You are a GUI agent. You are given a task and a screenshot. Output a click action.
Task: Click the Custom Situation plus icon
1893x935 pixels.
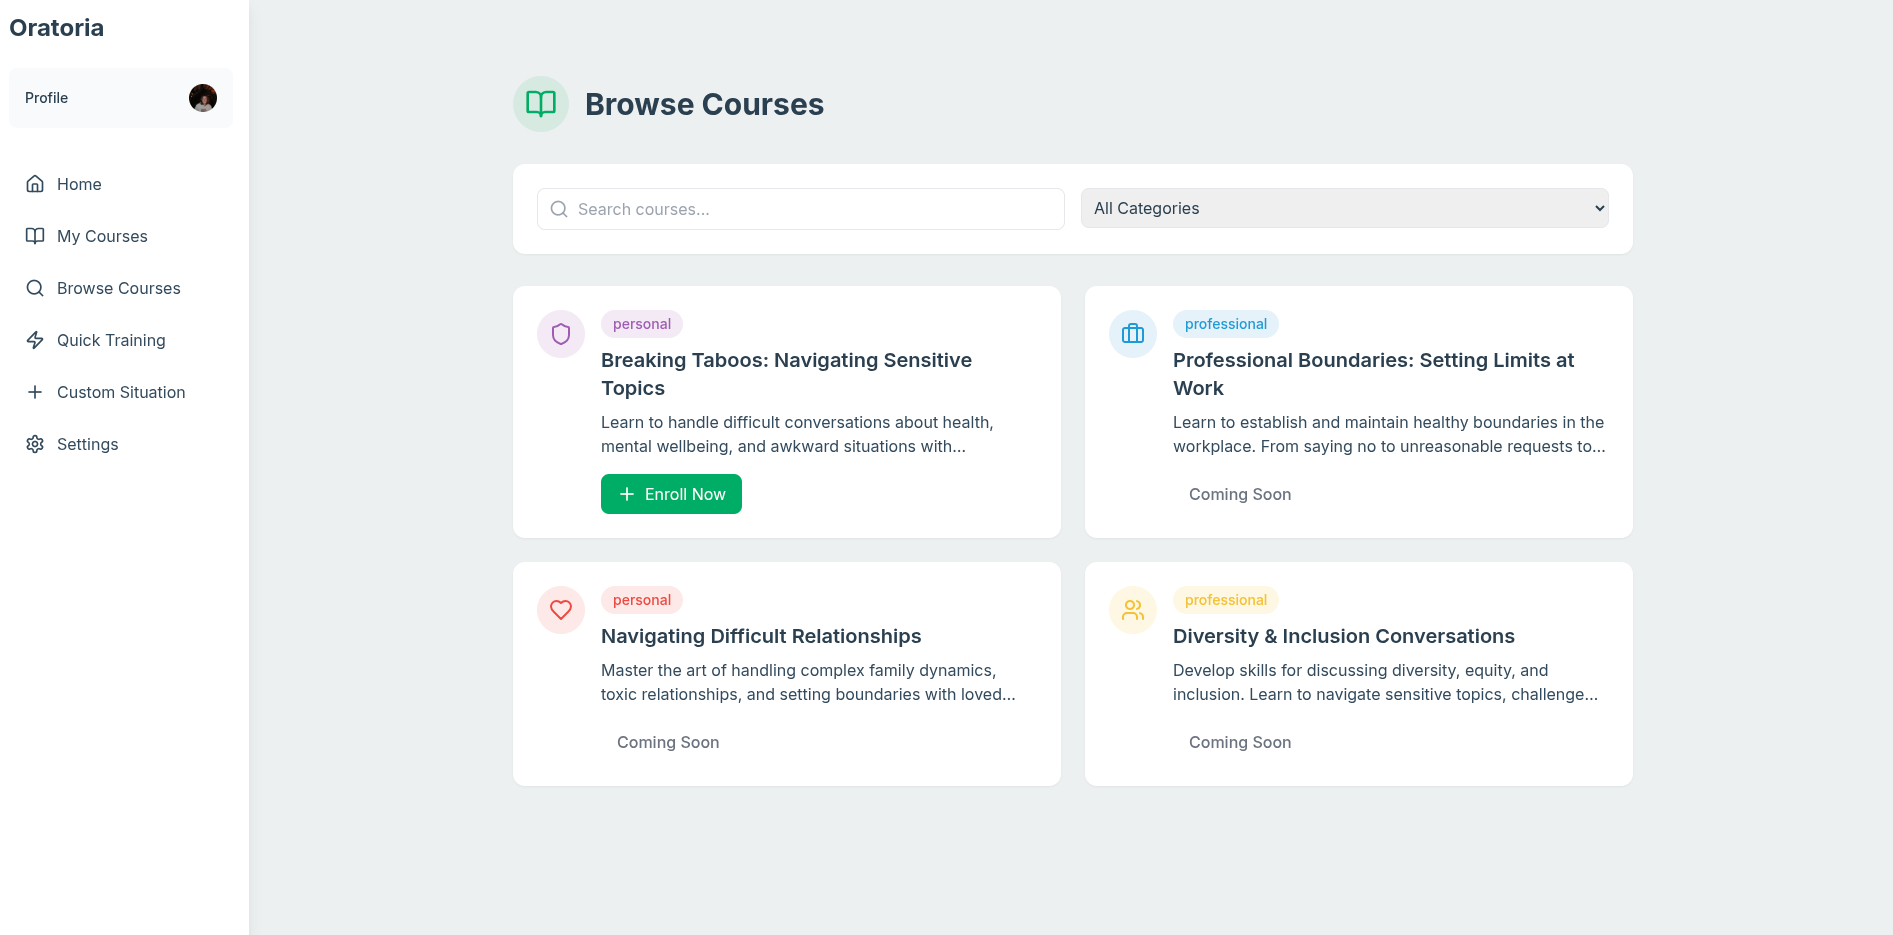(35, 392)
